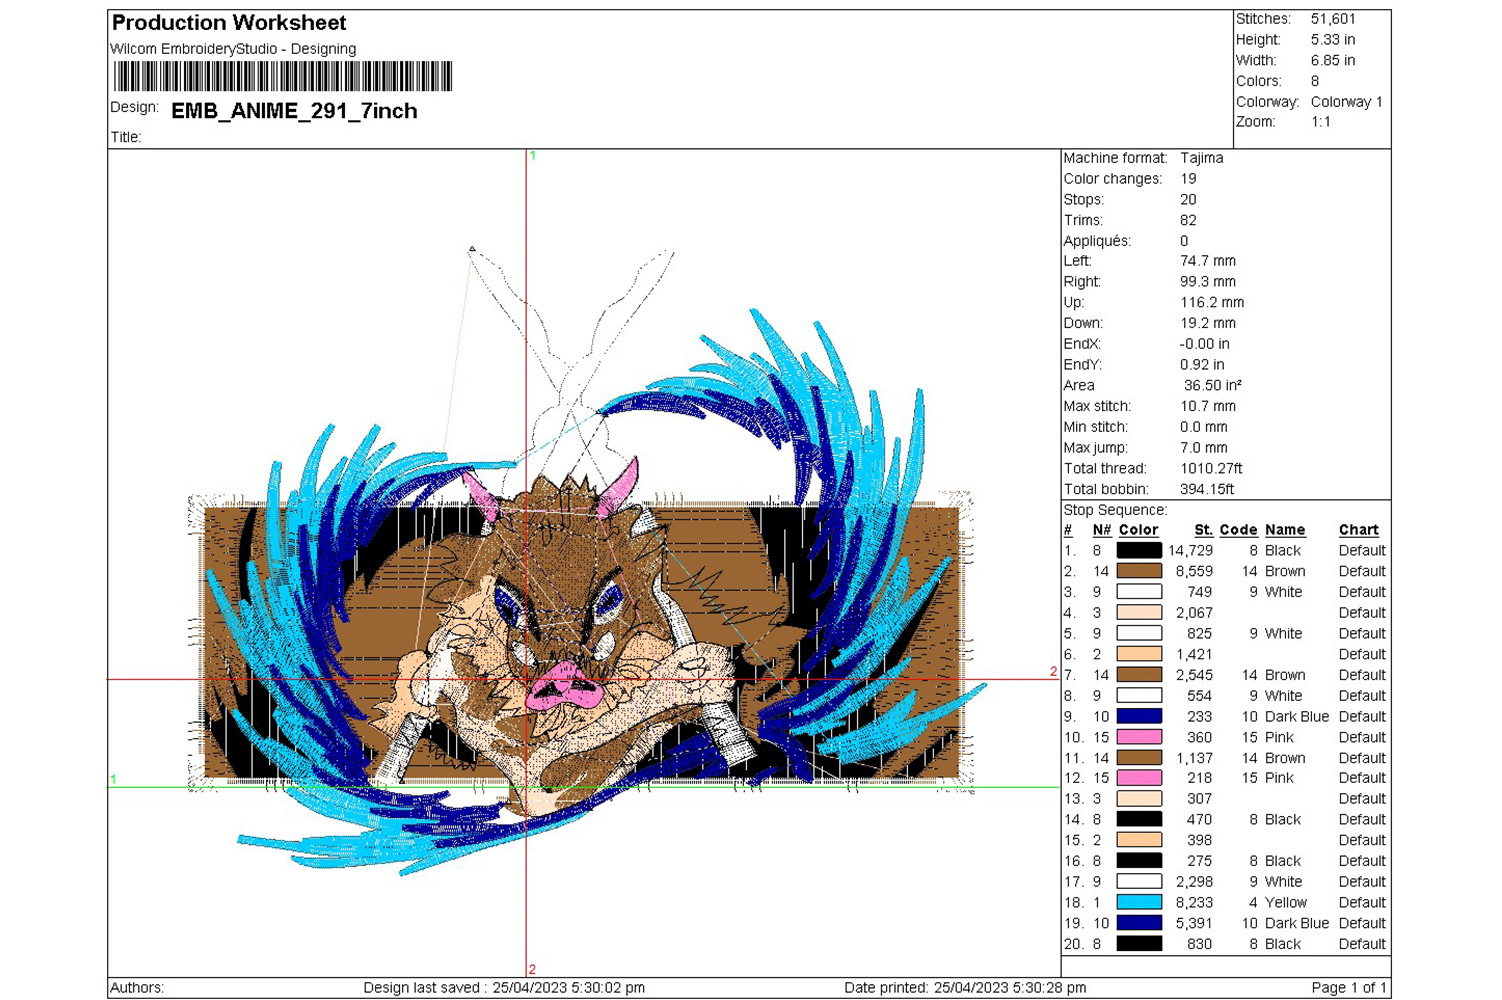Click the 'Page 1 of 1' indicator
Viewport: 1502px width, 1000px height.
pyautogui.click(x=1349, y=988)
